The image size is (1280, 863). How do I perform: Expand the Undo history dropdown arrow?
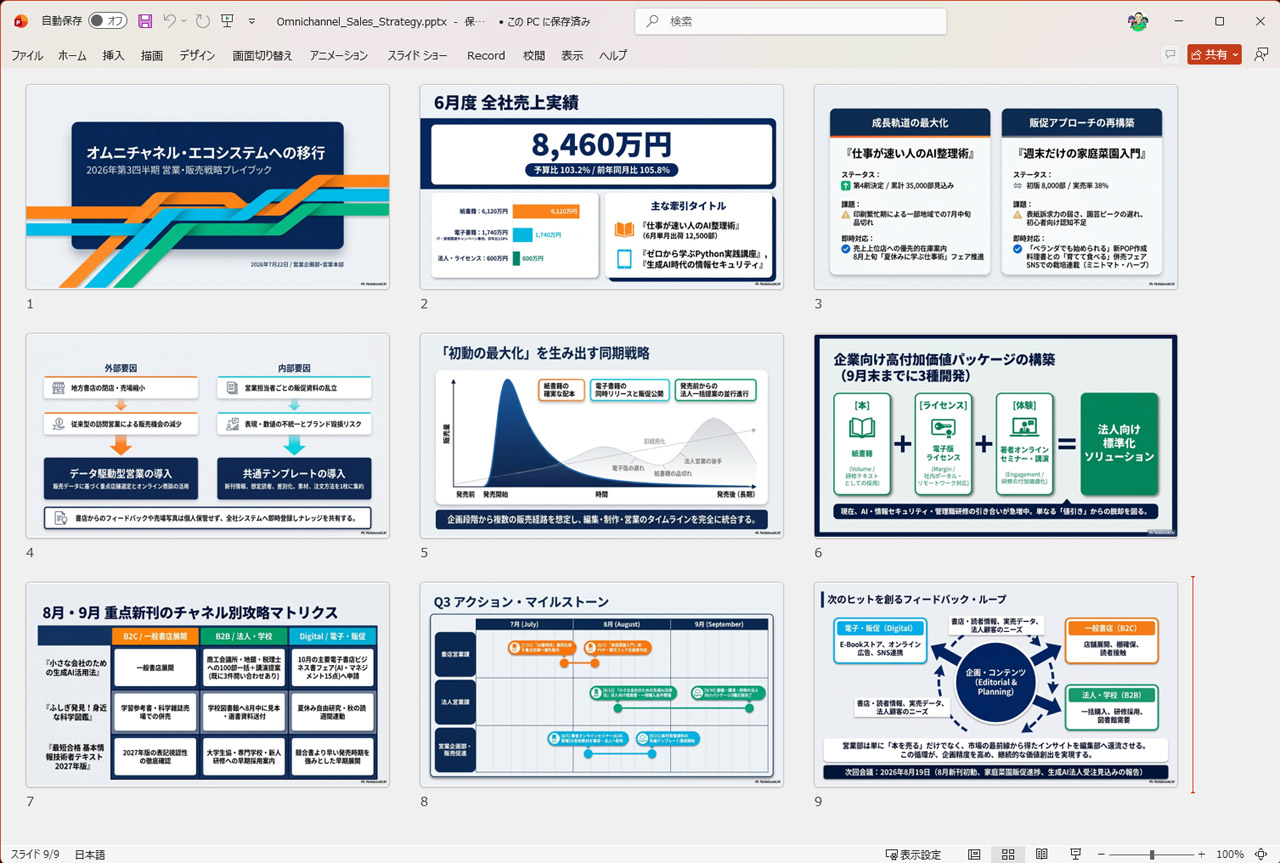(185, 21)
